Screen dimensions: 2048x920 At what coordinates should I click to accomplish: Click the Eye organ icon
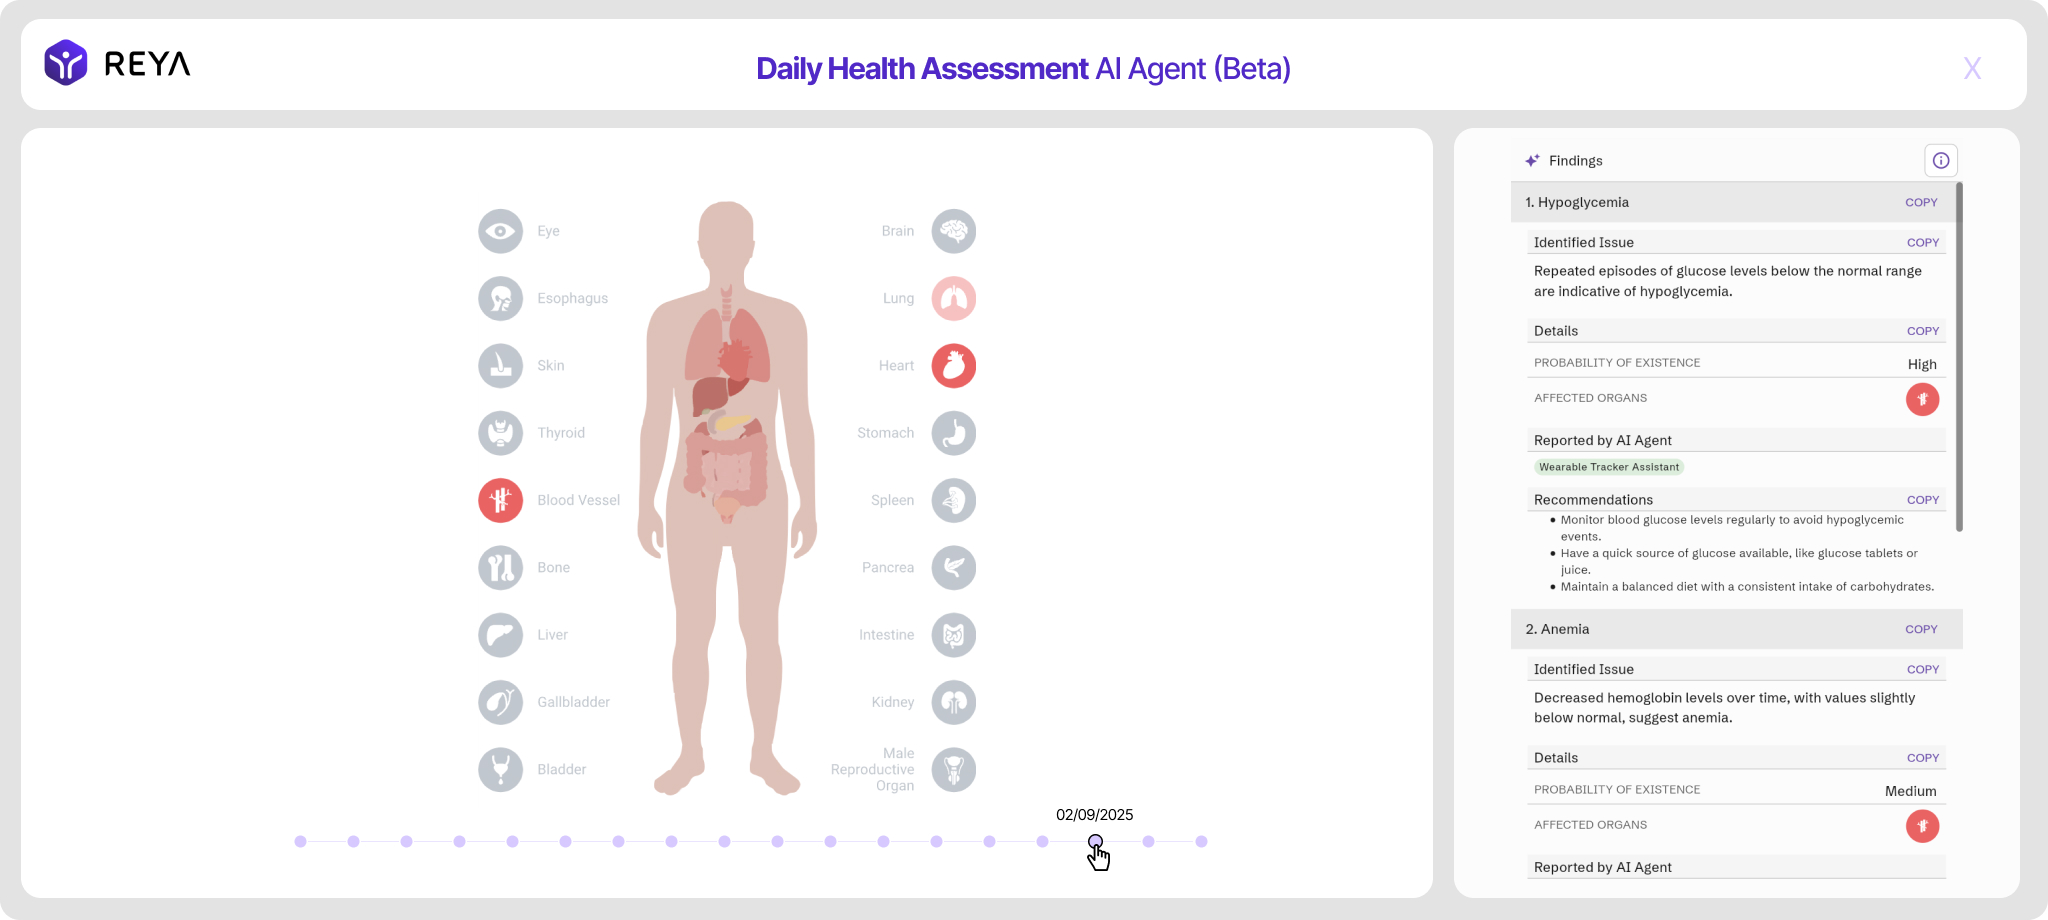500,231
